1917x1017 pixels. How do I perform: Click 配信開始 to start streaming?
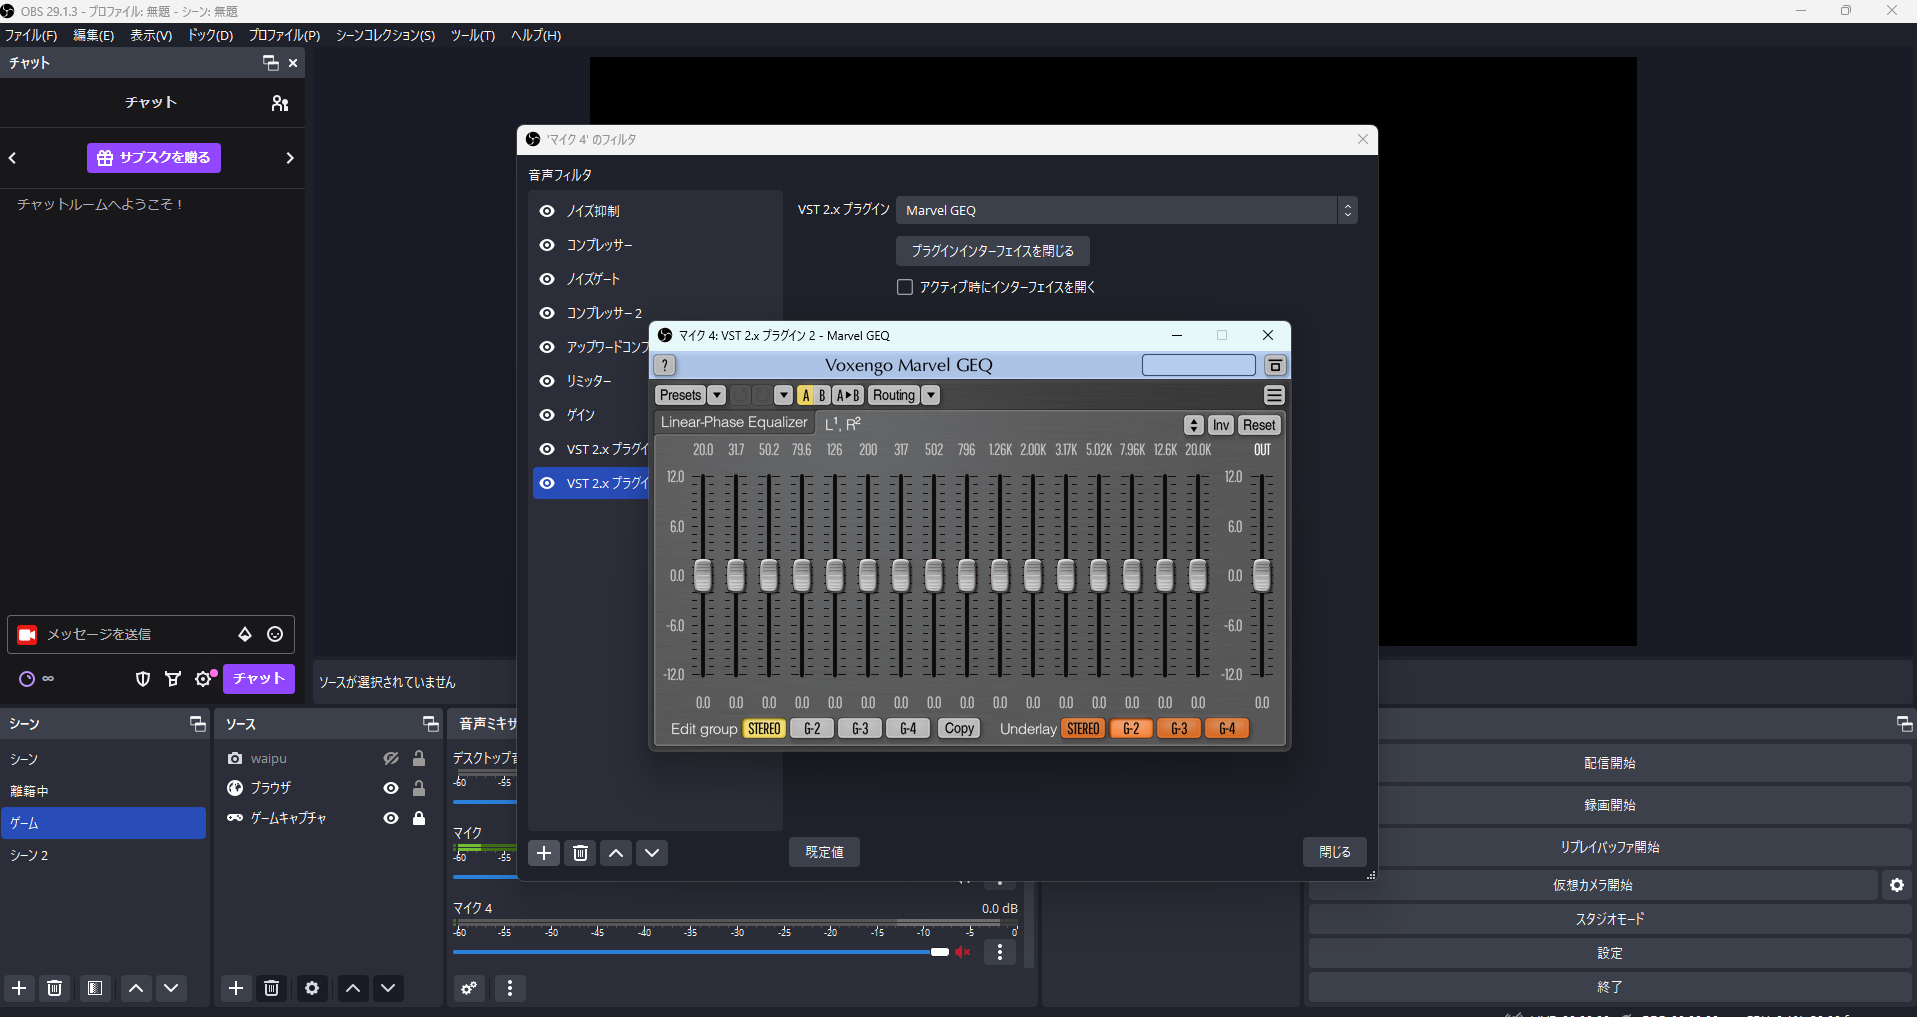tap(1610, 763)
